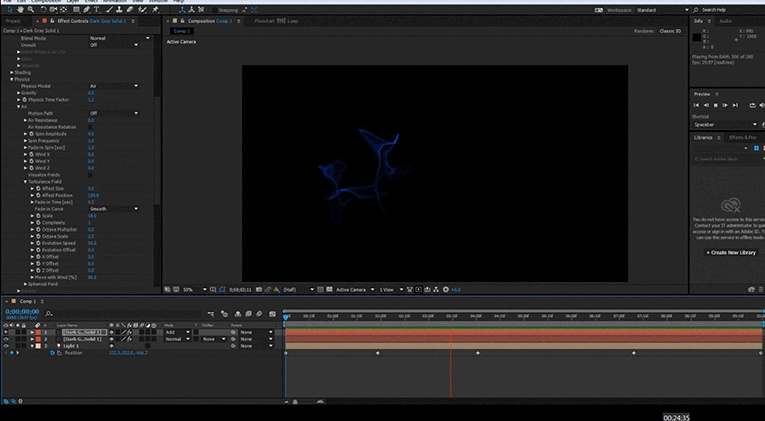The image size is (765, 421).
Task: Toggle Evolution Speed stopwatch
Action: [x=38, y=243]
